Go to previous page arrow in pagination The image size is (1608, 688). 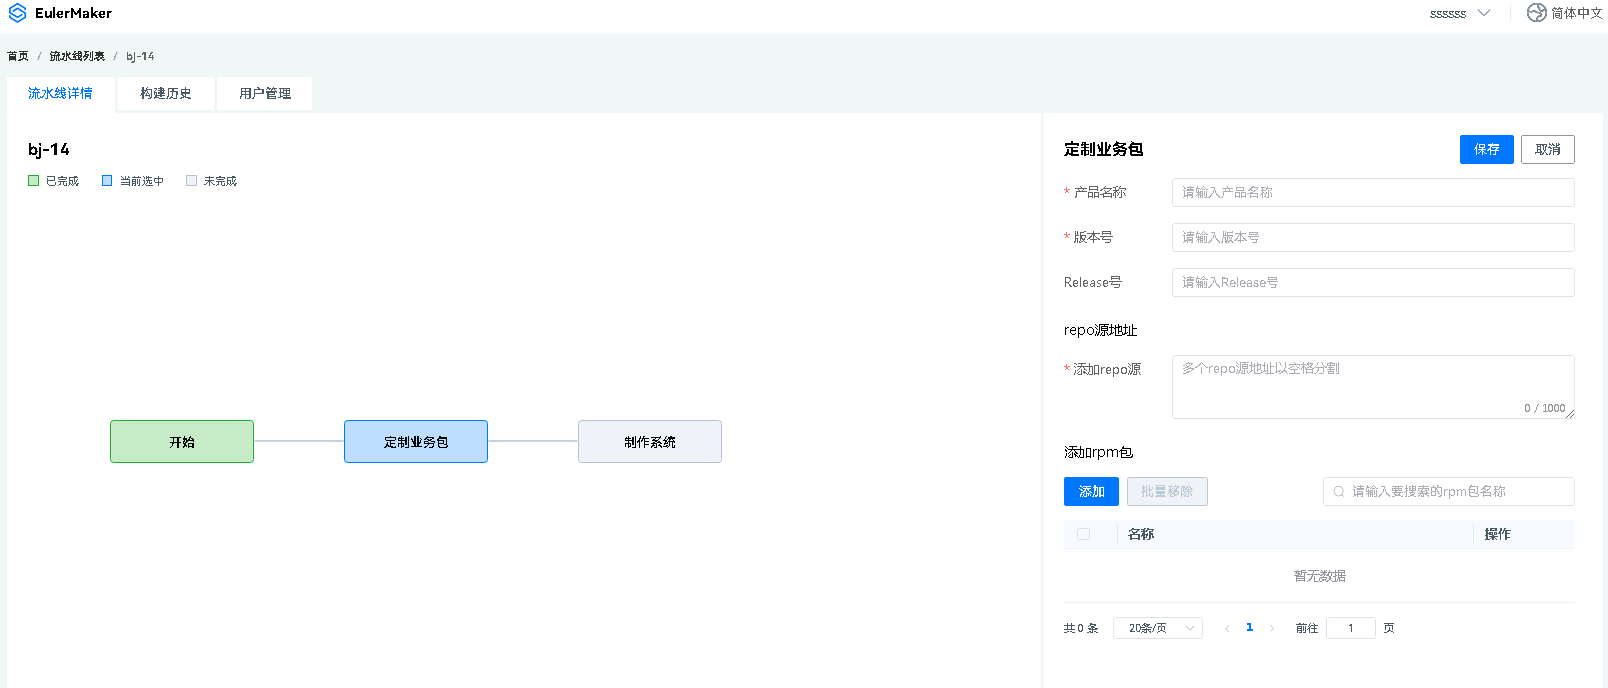click(1227, 629)
